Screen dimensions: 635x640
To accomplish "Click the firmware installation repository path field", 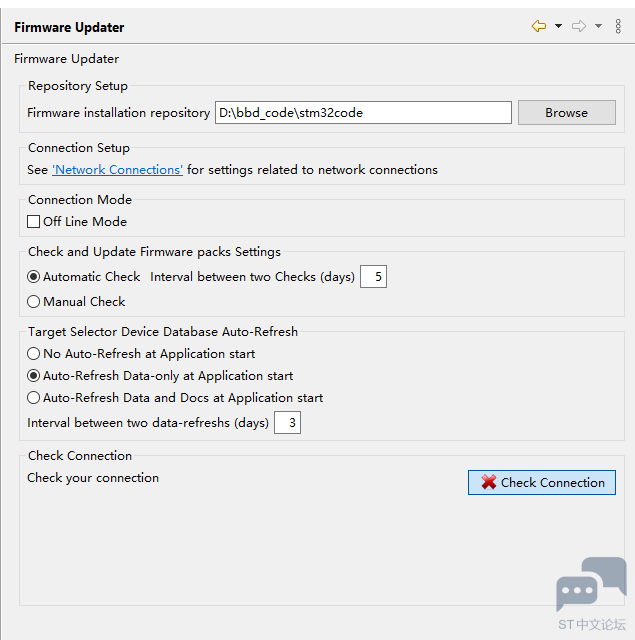I will point(363,113).
